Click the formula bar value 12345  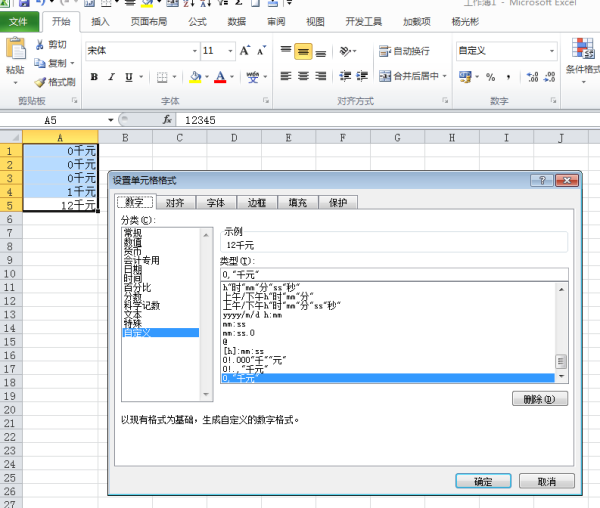(x=200, y=120)
